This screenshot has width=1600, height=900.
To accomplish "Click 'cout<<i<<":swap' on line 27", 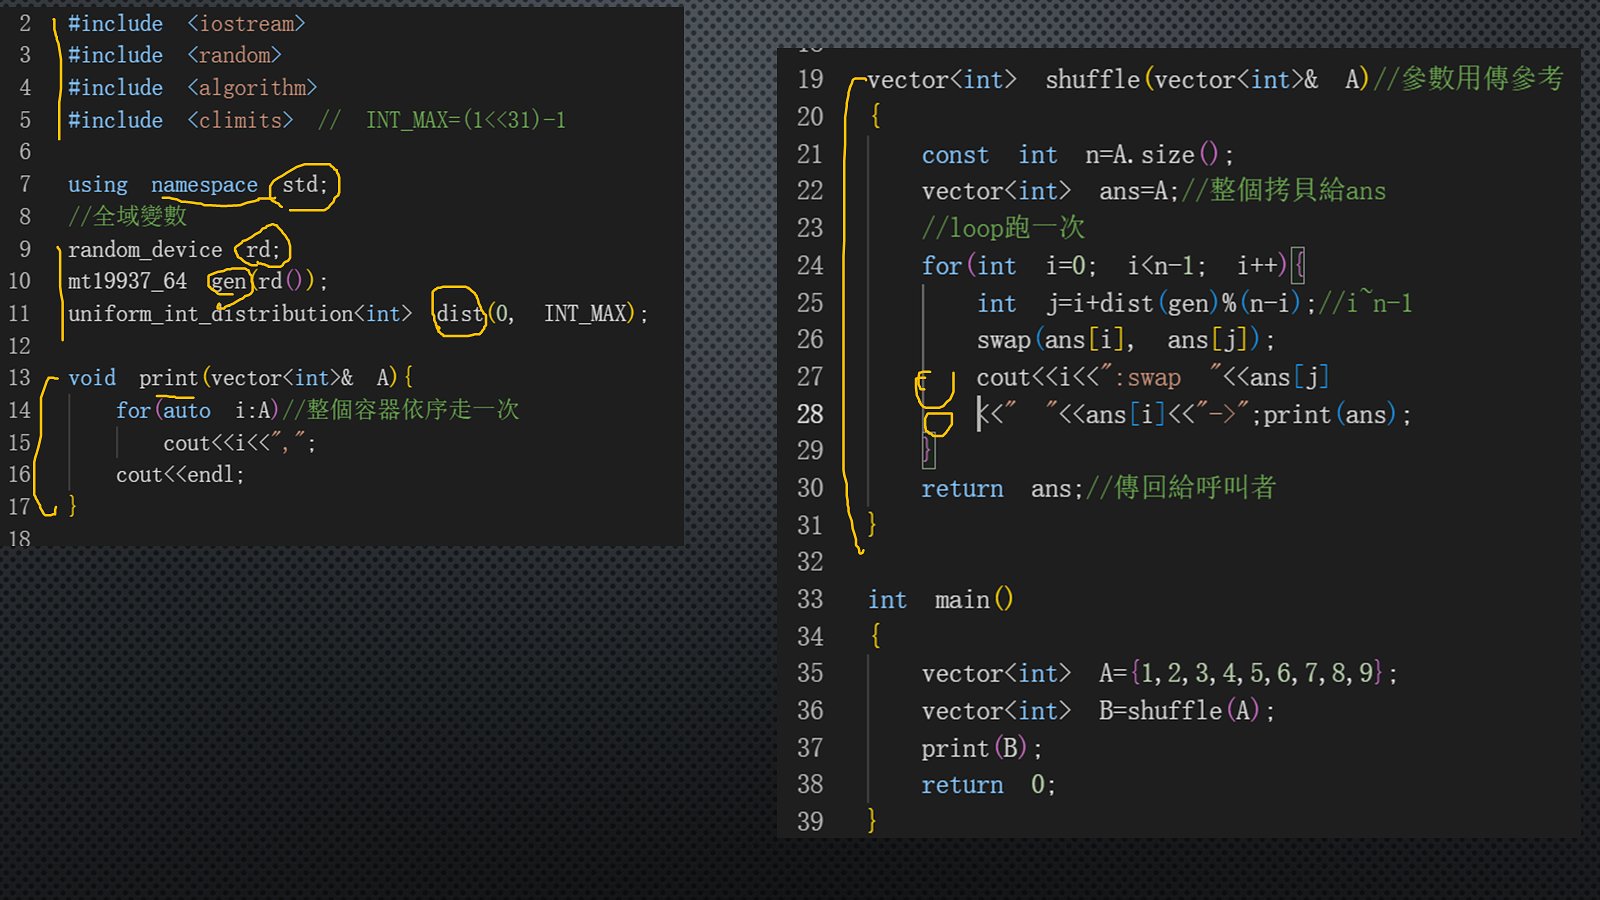I will (x=1079, y=377).
